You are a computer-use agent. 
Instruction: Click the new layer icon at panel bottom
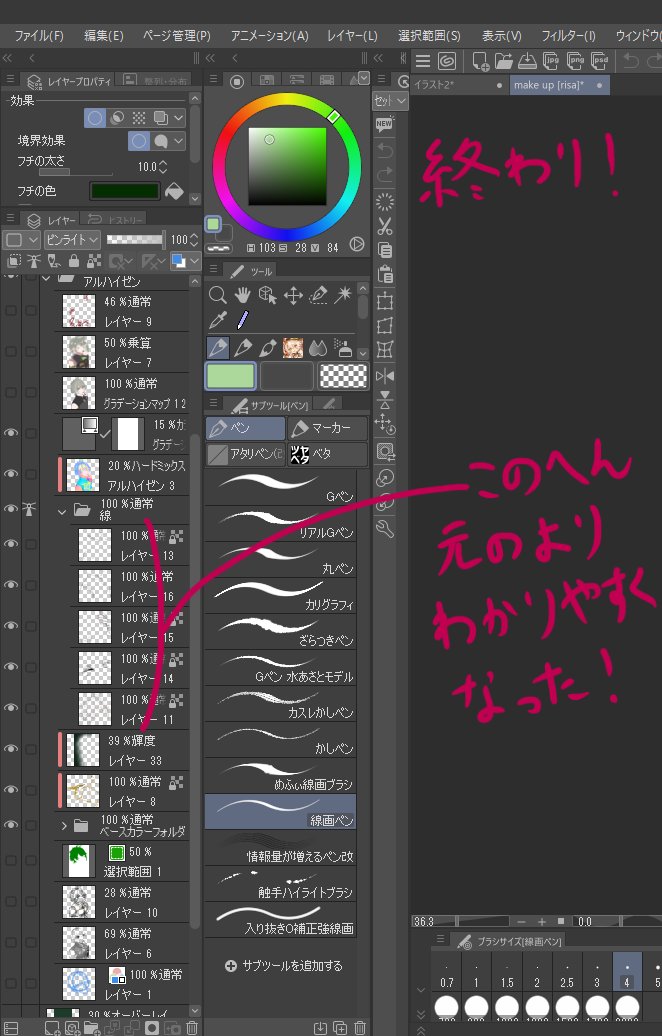[x=52, y=1028]
